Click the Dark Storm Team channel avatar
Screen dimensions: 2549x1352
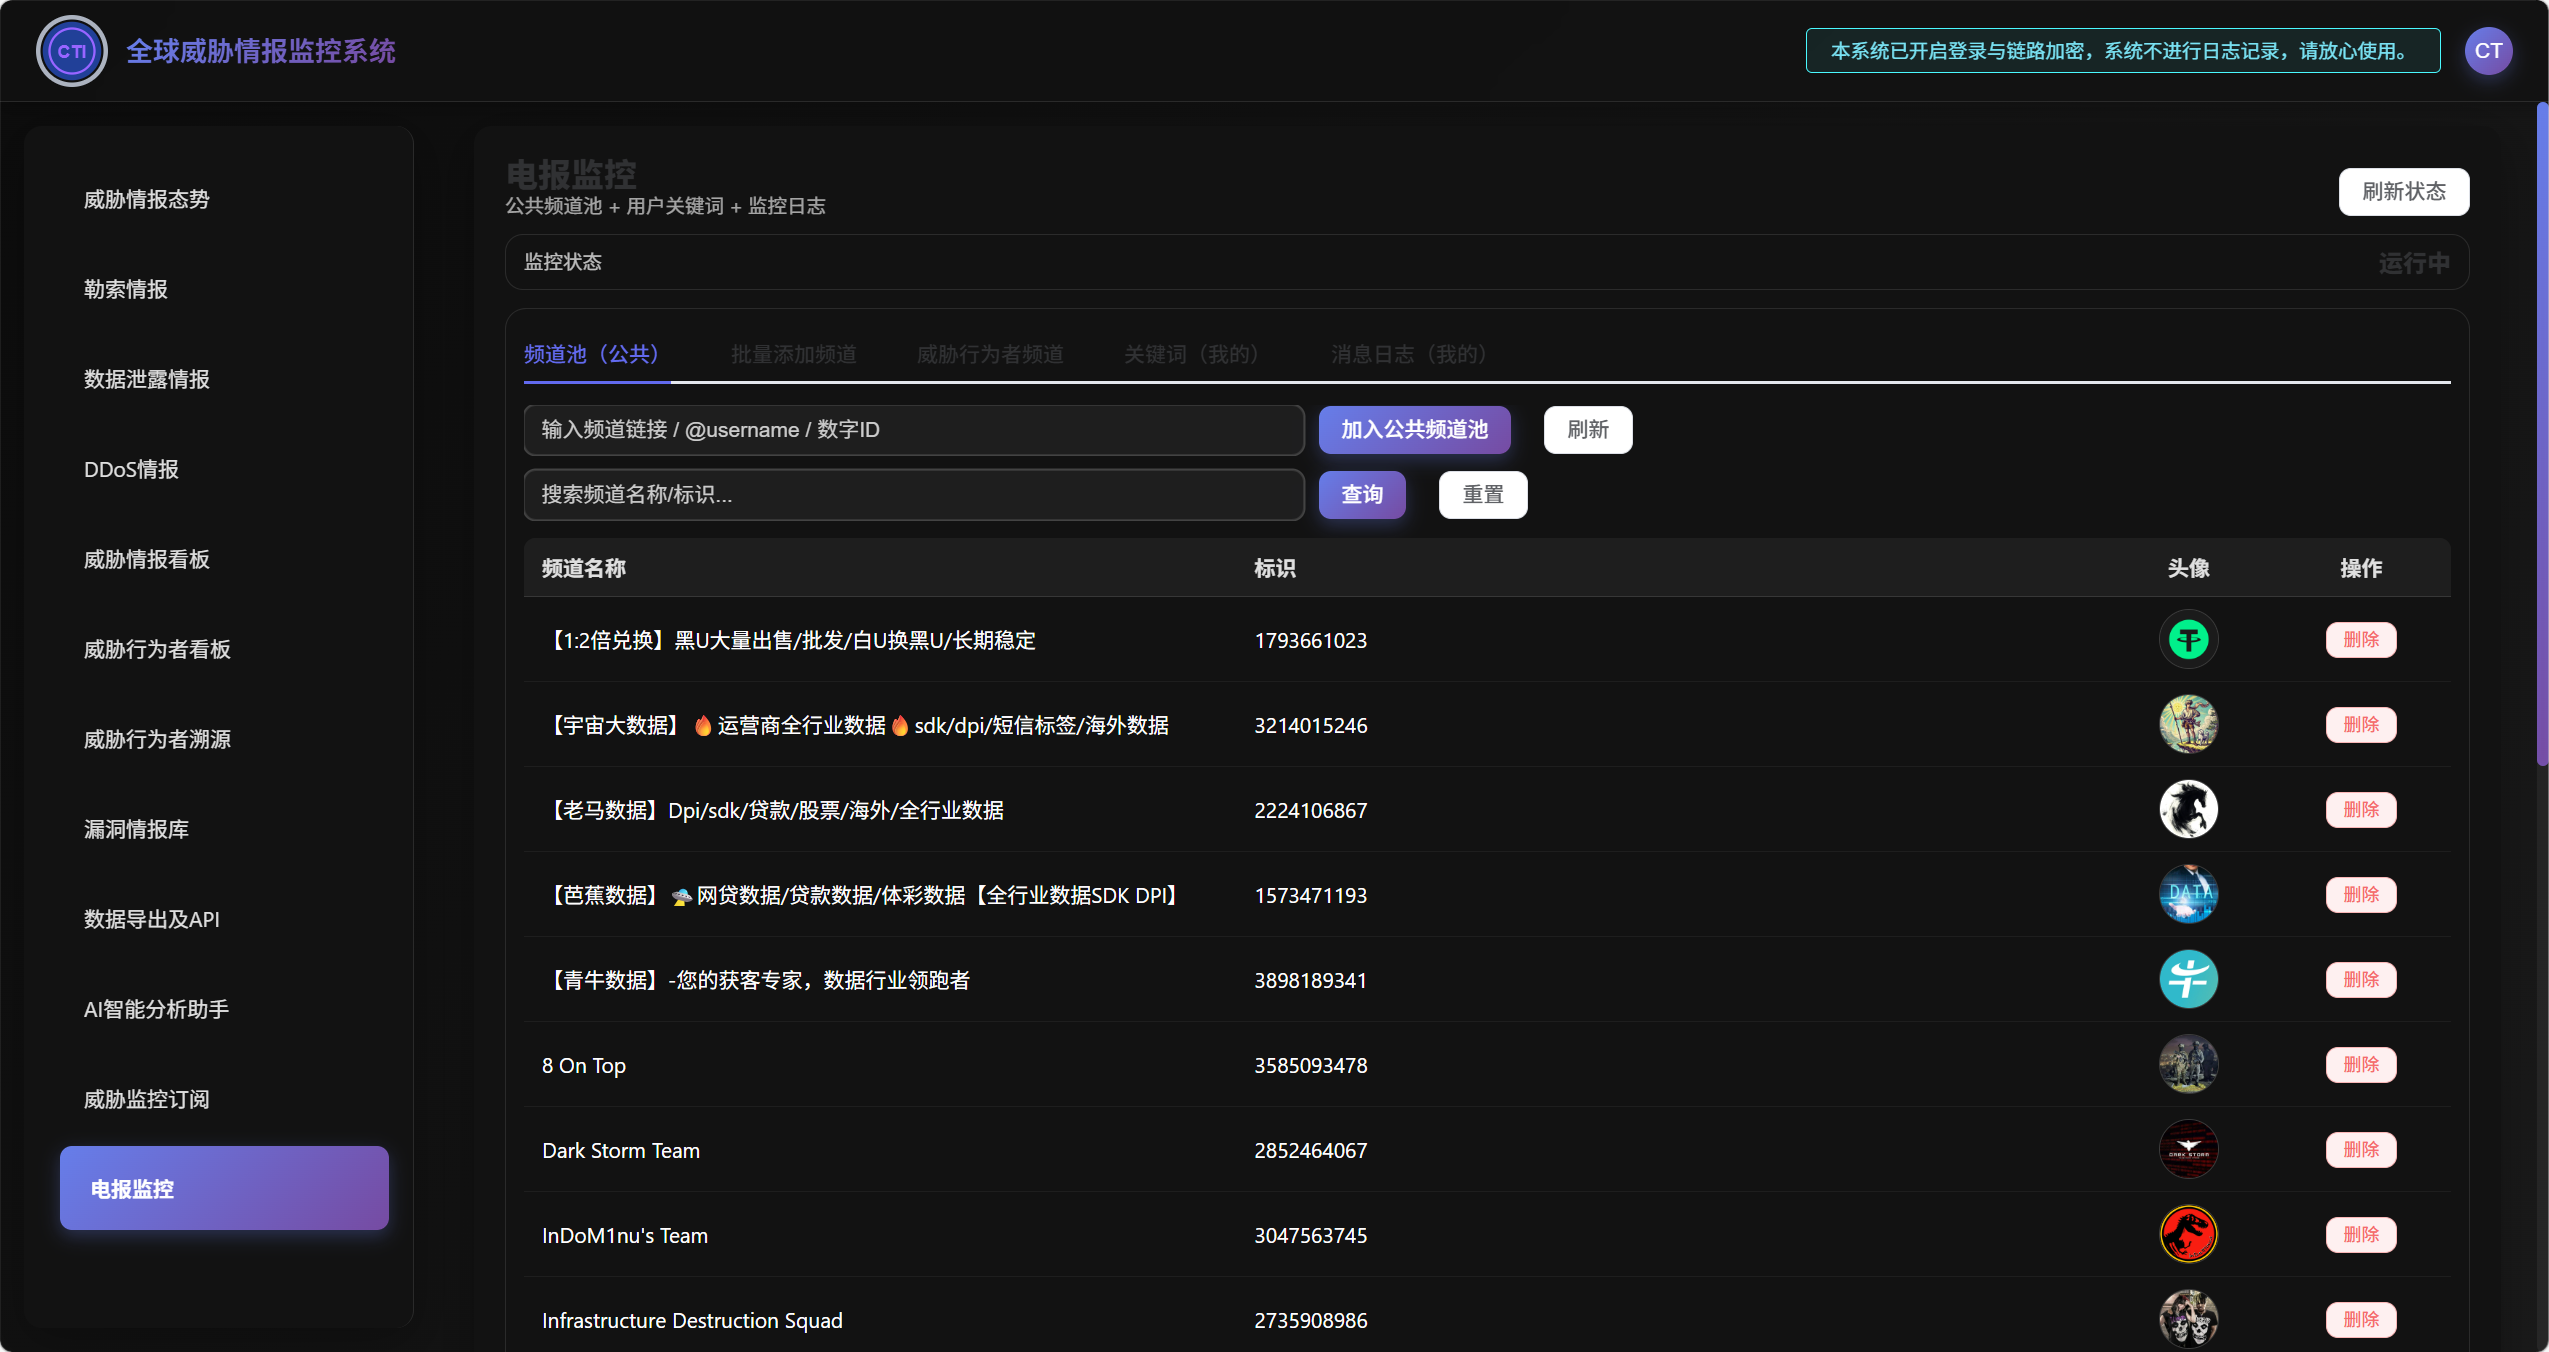pyautogui.click(x=2188, y=1150)
